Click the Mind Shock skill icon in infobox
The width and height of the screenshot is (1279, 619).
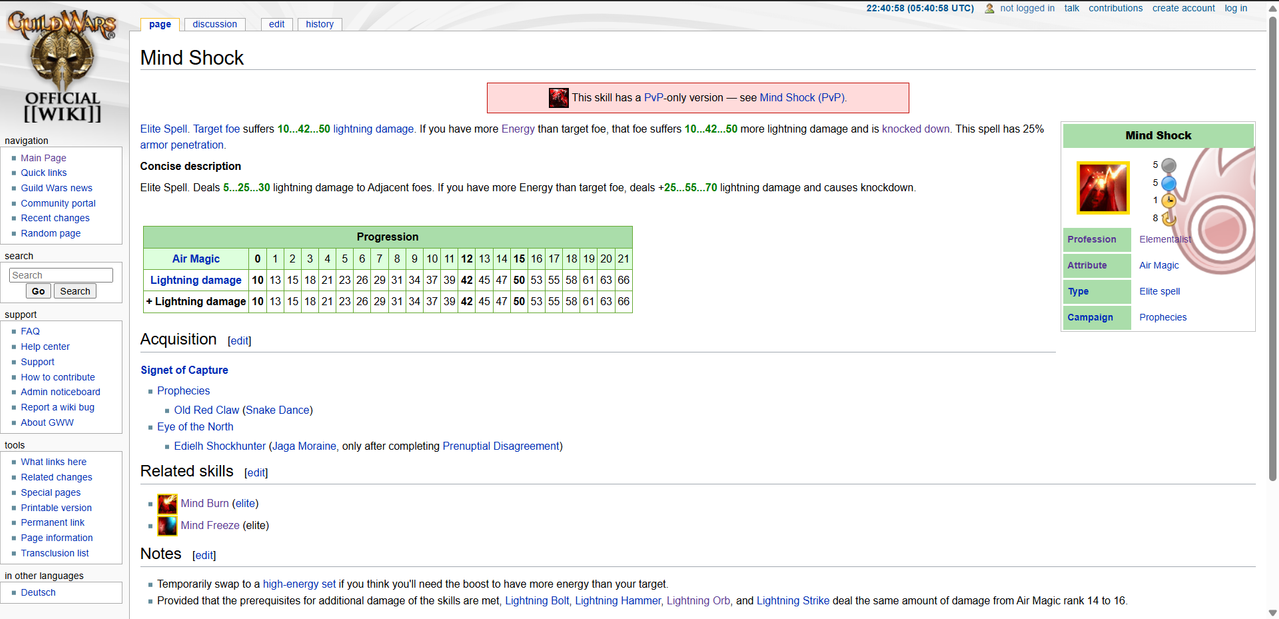point(1102,187)
